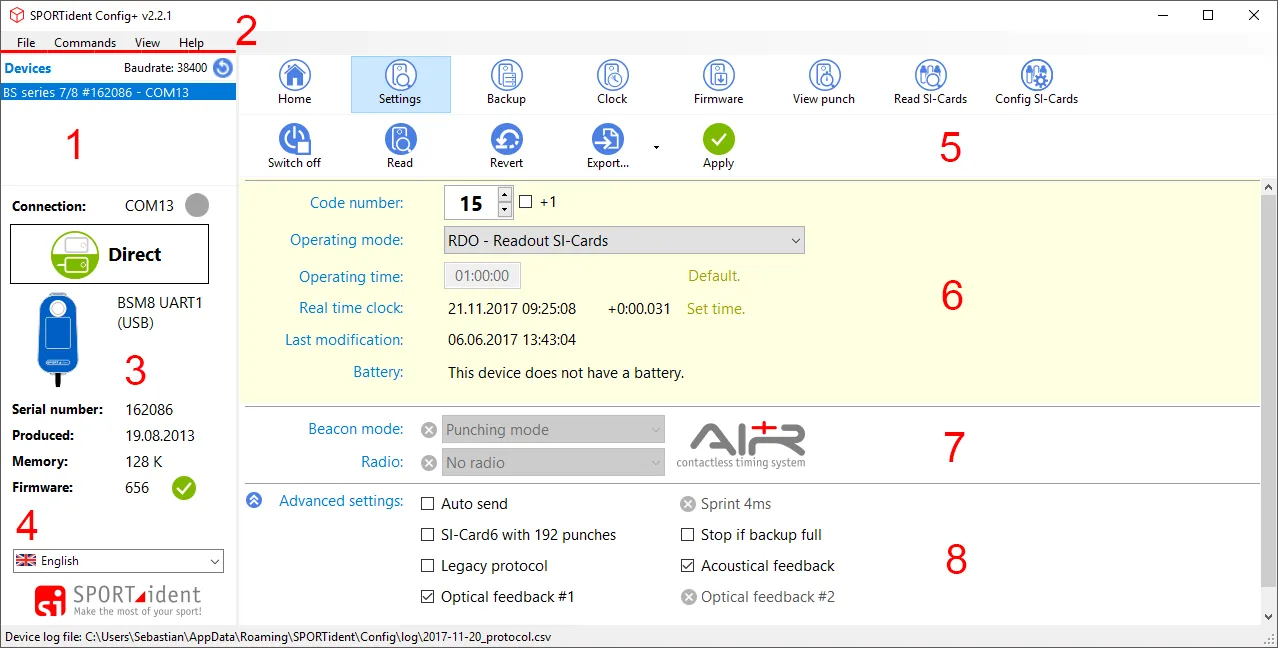The width and height of the screenshot is (1278, 648).
Task: Click the serial number value 162086
Action: [x=149, y=410]
